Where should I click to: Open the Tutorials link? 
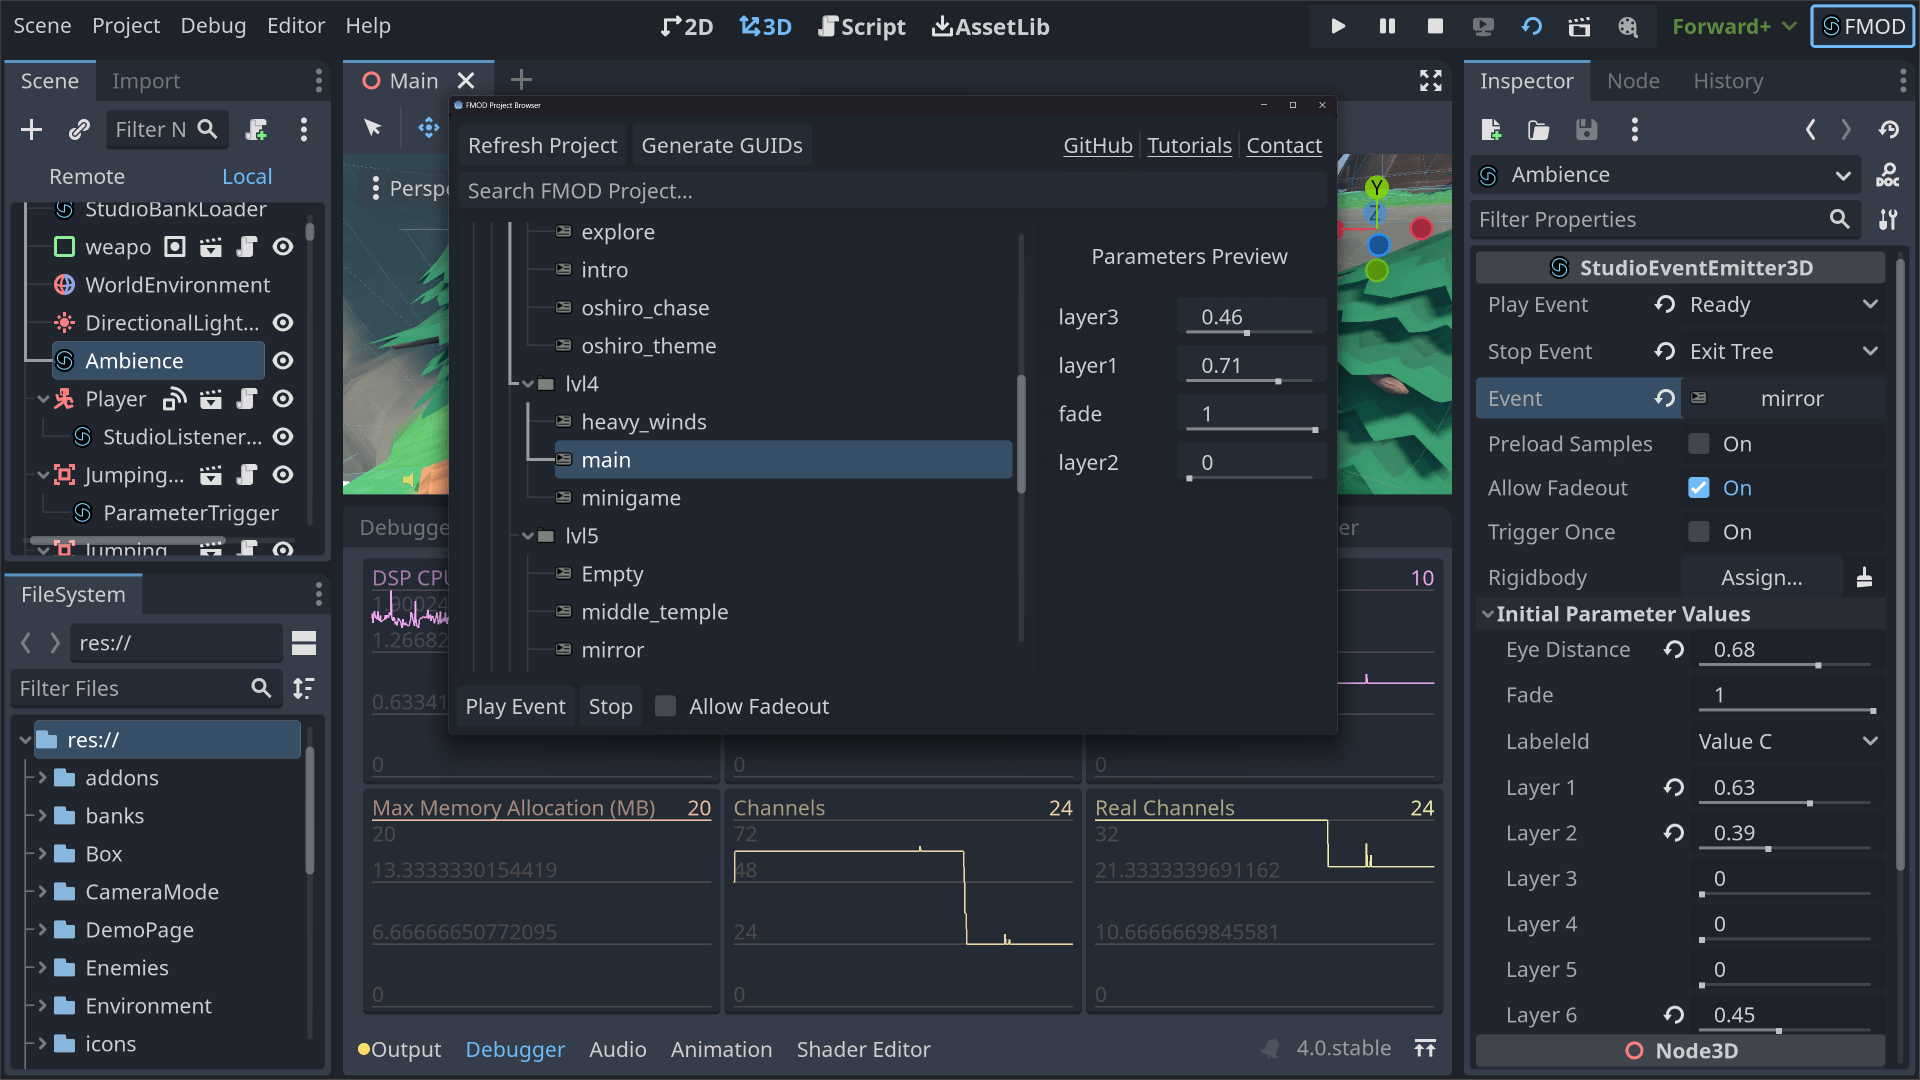pyautogui.click(x=1189, y=146)
